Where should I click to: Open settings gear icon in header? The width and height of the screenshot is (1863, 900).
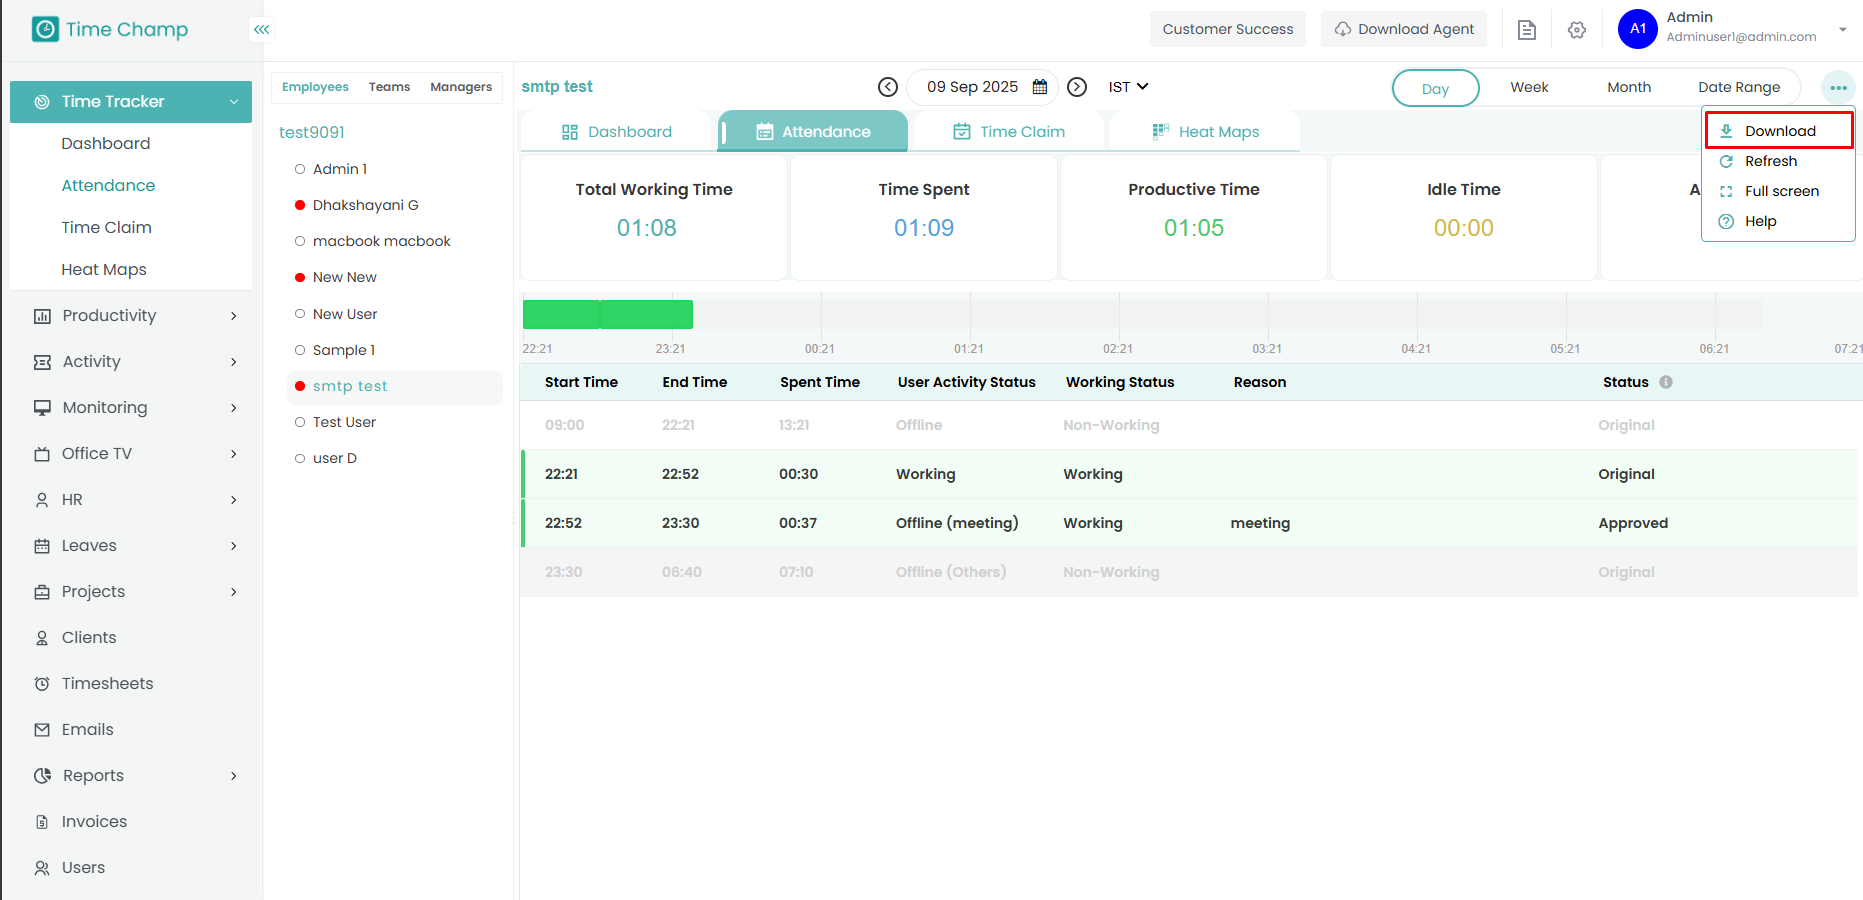pos(1577,30)
